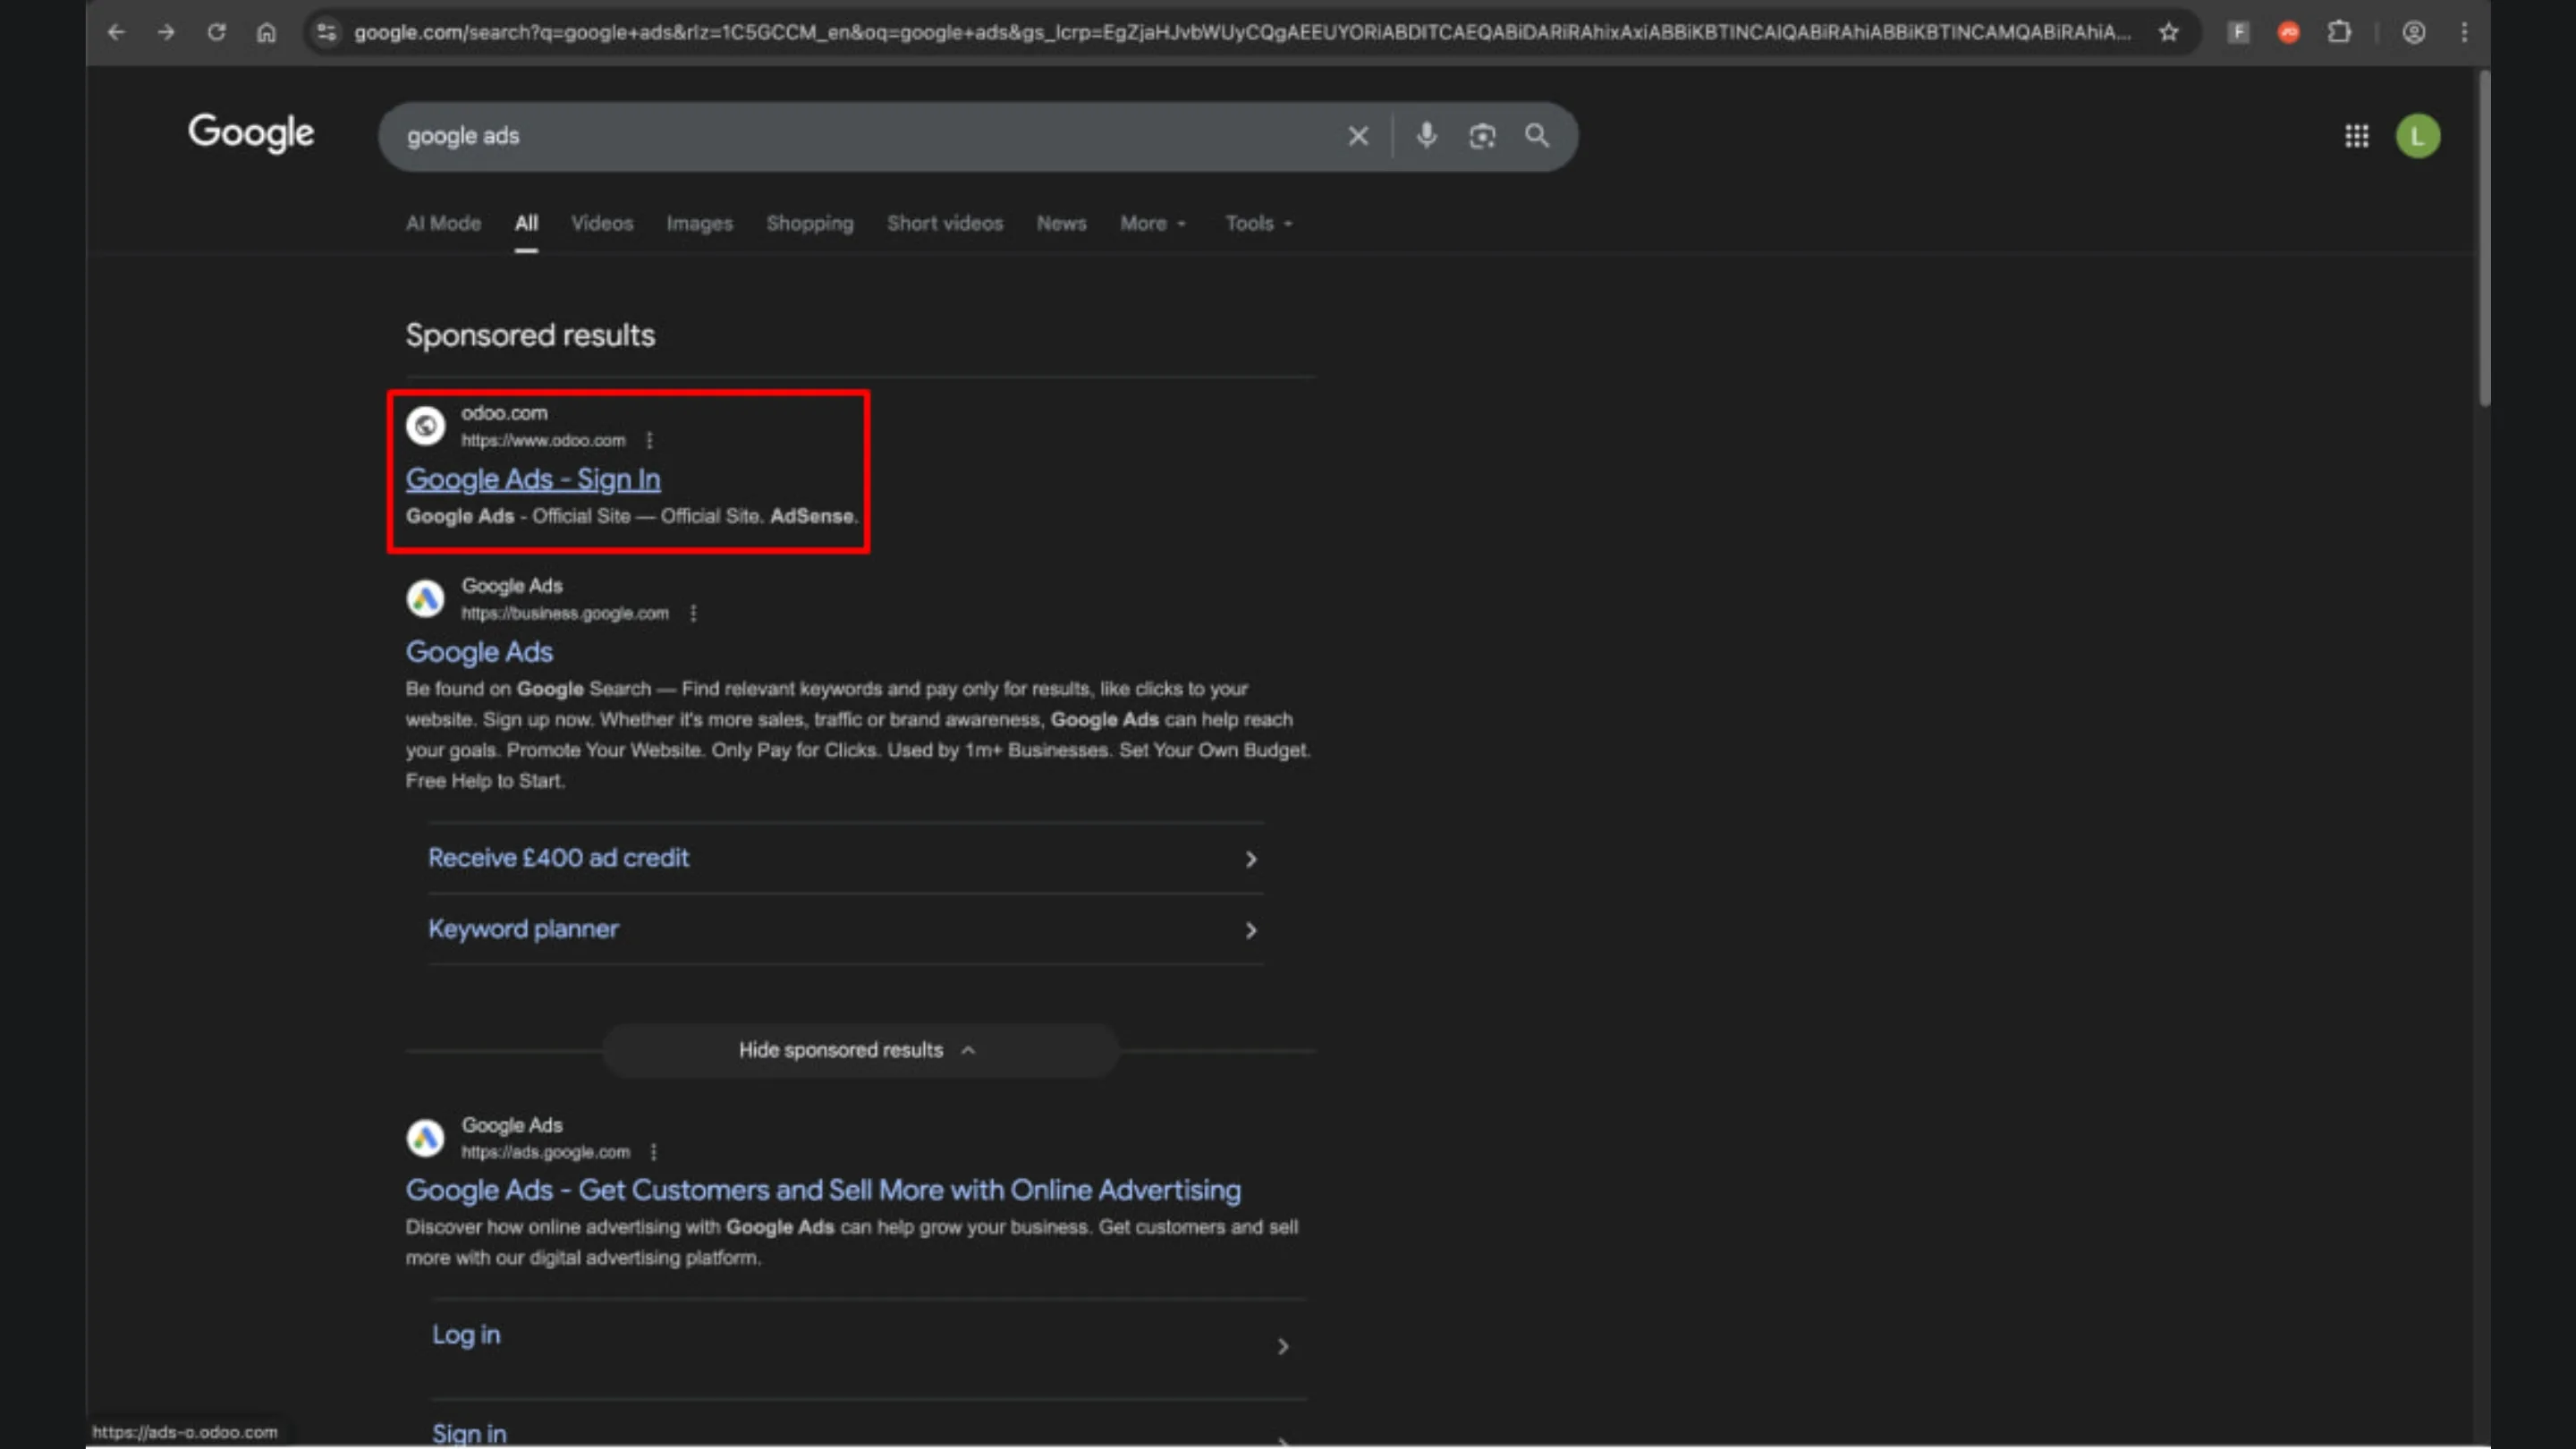
Task: Open Google Ads - Sign In link
Action: tap(533, 479)
